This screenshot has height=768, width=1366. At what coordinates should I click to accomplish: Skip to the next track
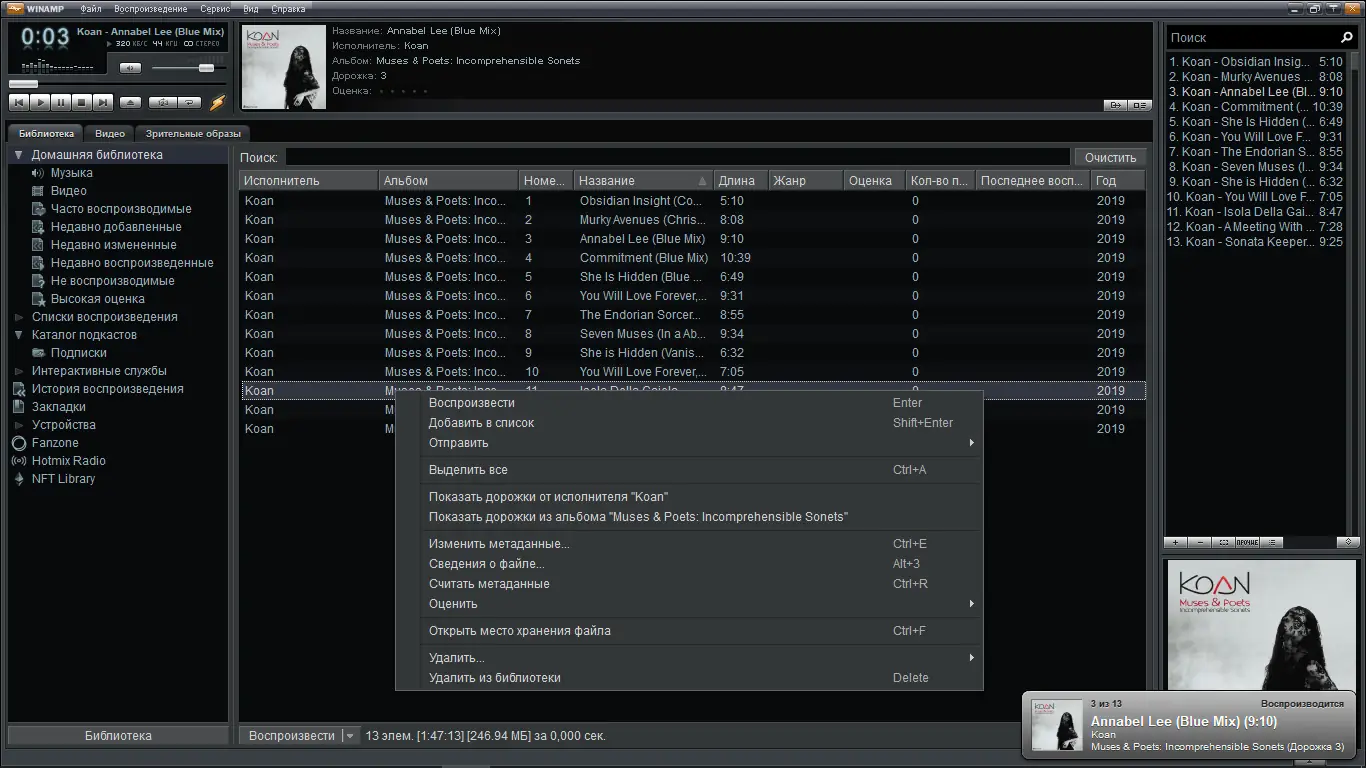click(x=102, y=102)
